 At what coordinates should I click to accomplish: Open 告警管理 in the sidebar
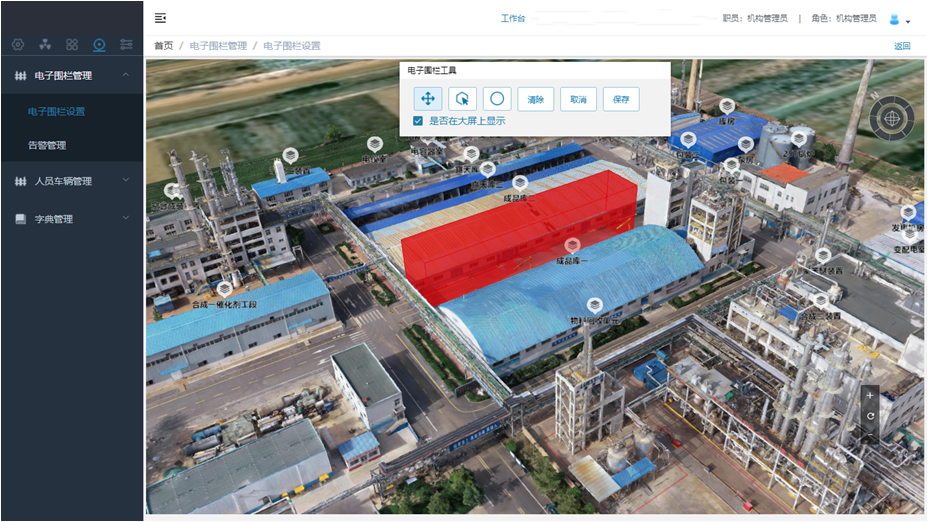47,145
